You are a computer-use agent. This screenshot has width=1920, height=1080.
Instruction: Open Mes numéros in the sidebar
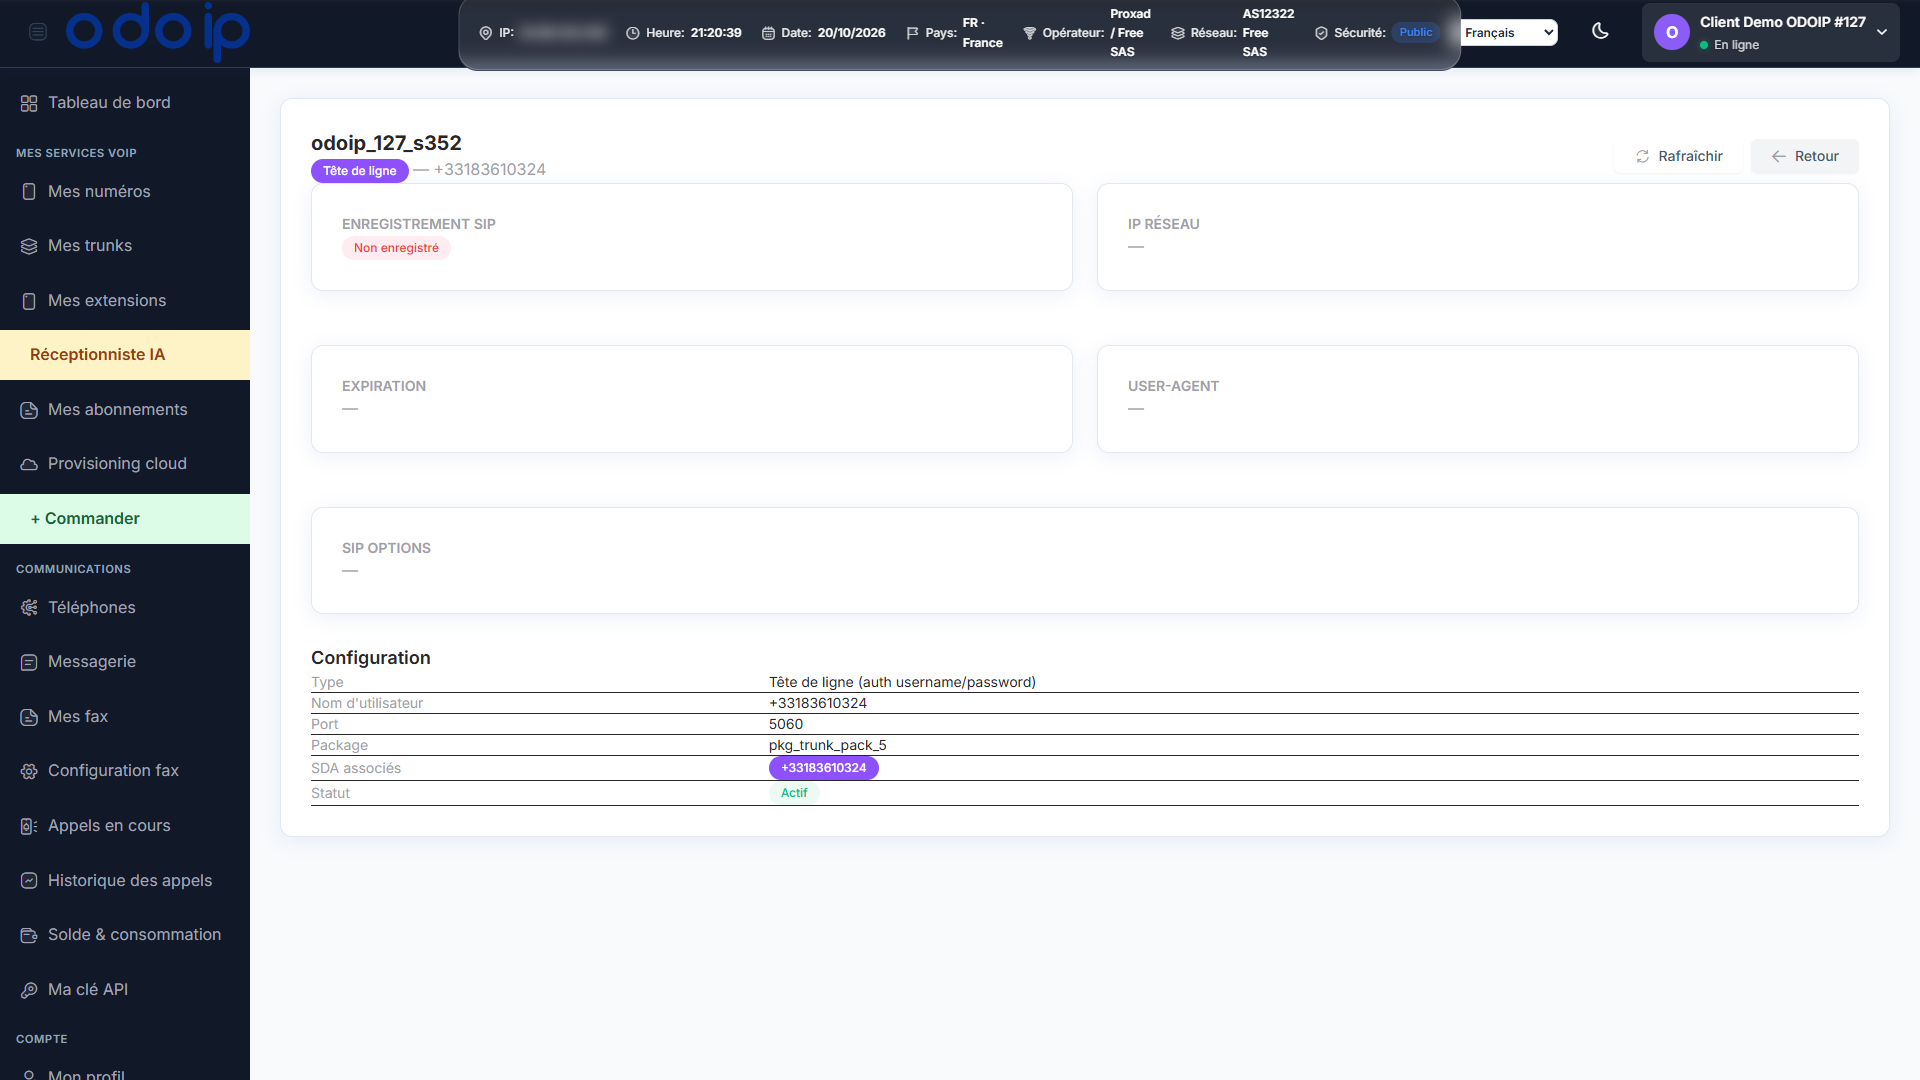click(x=125, y=191)
